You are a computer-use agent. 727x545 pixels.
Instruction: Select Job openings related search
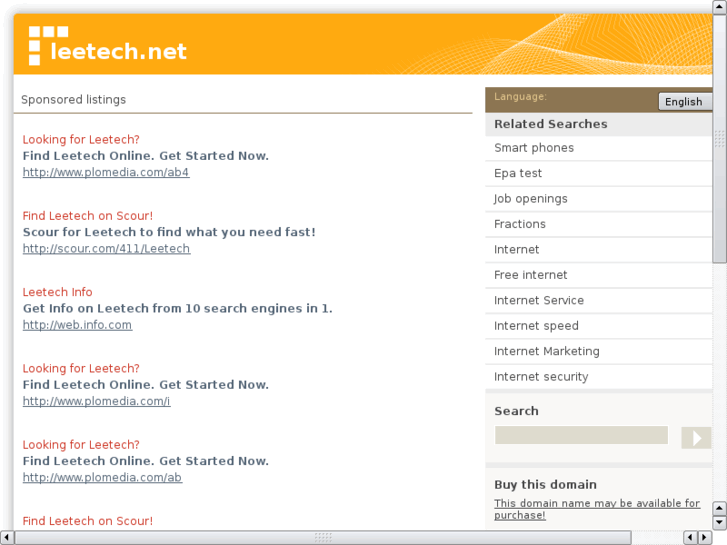point(531,199)
